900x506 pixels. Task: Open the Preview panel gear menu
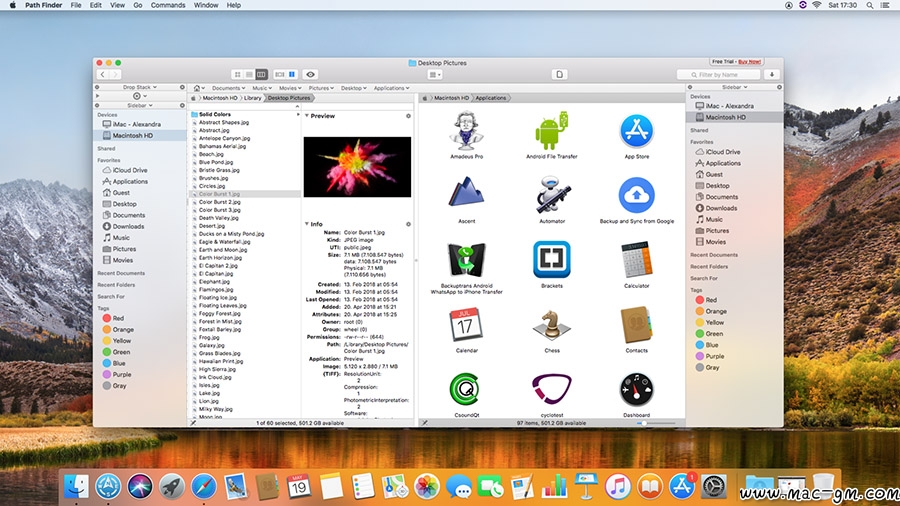408,116
